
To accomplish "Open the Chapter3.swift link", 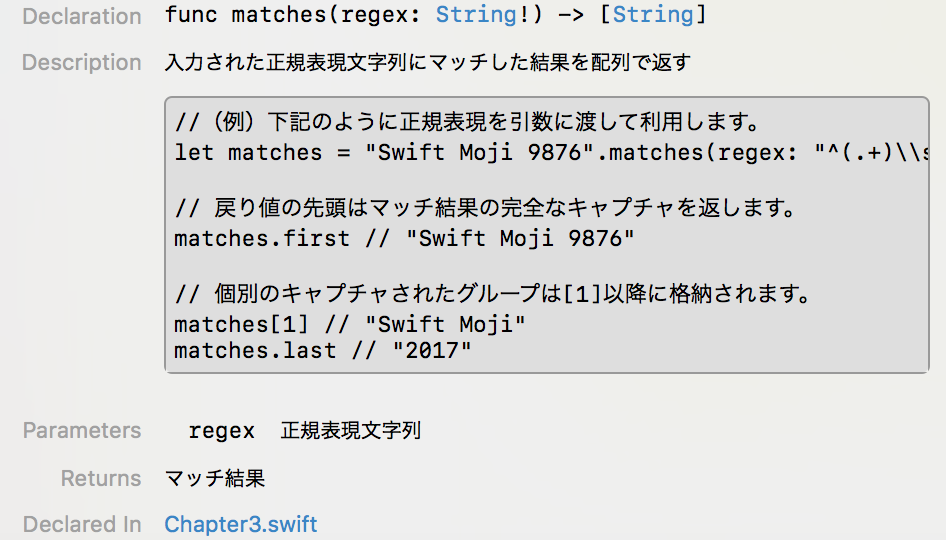I will coord(241,524).
